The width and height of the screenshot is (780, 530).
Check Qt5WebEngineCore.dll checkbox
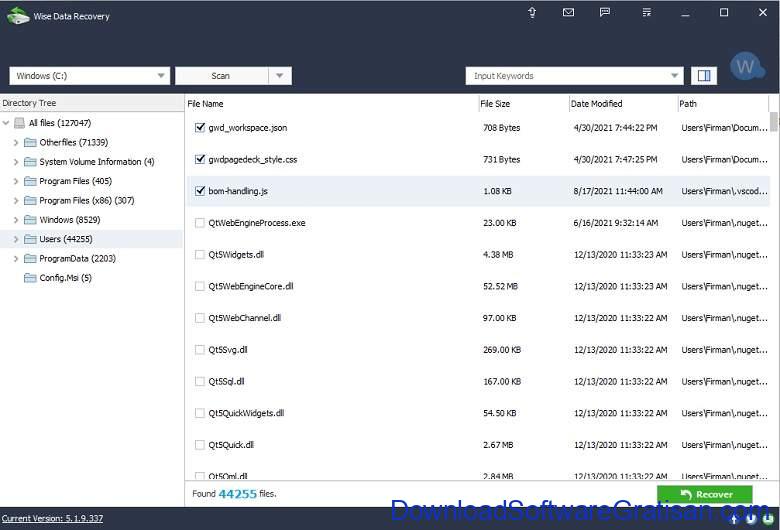point(199,286)
